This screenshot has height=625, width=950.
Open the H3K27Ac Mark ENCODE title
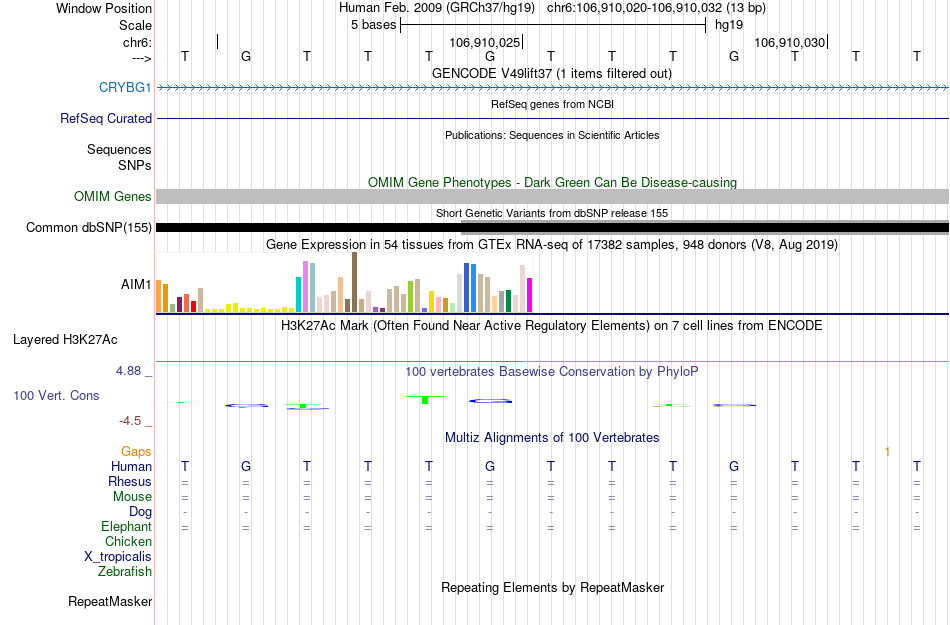552,326
